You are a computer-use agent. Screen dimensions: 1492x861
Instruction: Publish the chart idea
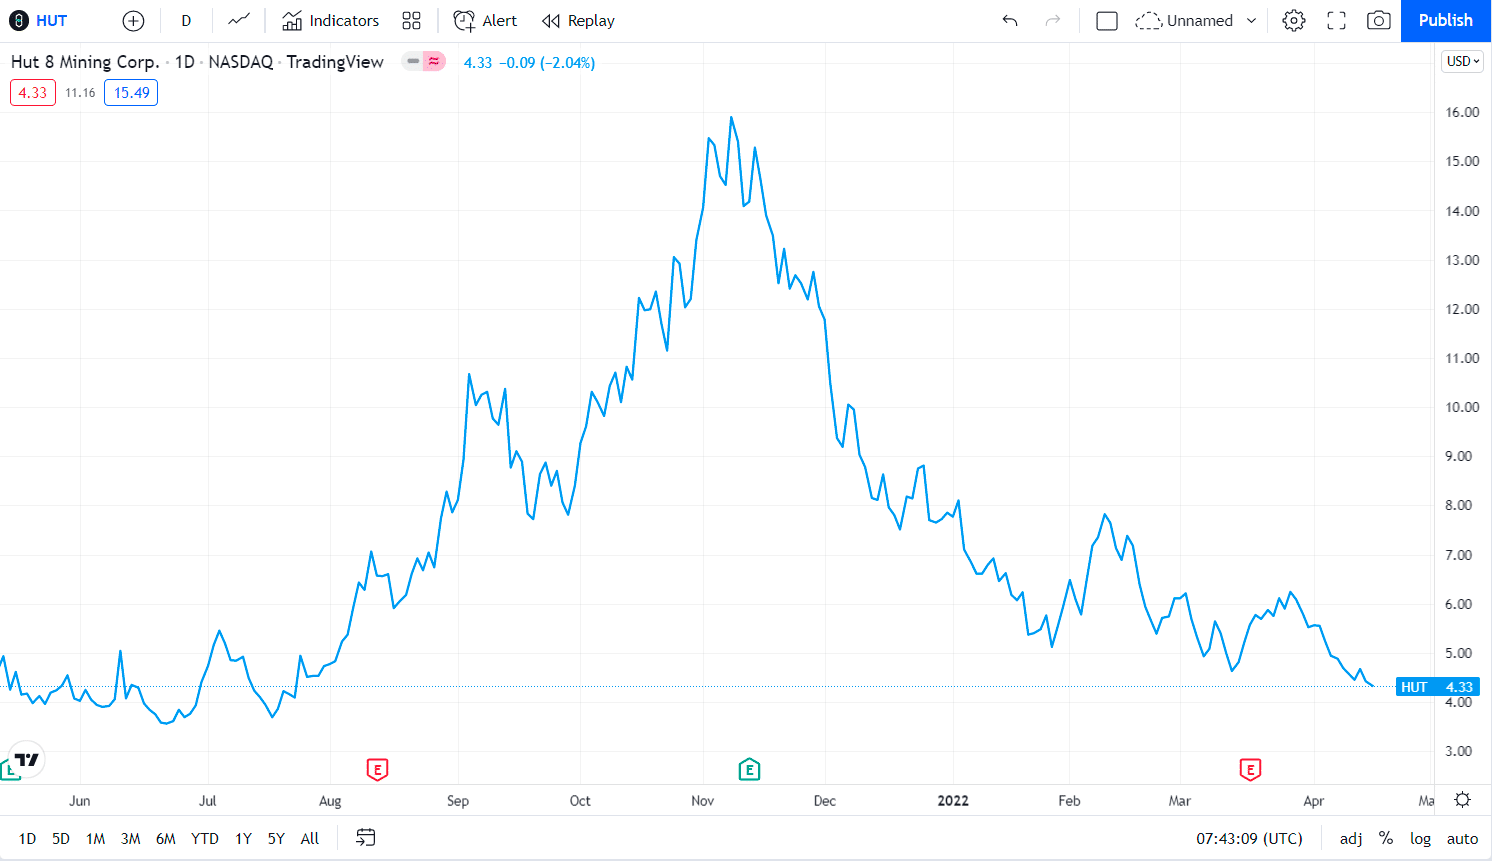pyautogui.click(x=1446, y=20)
